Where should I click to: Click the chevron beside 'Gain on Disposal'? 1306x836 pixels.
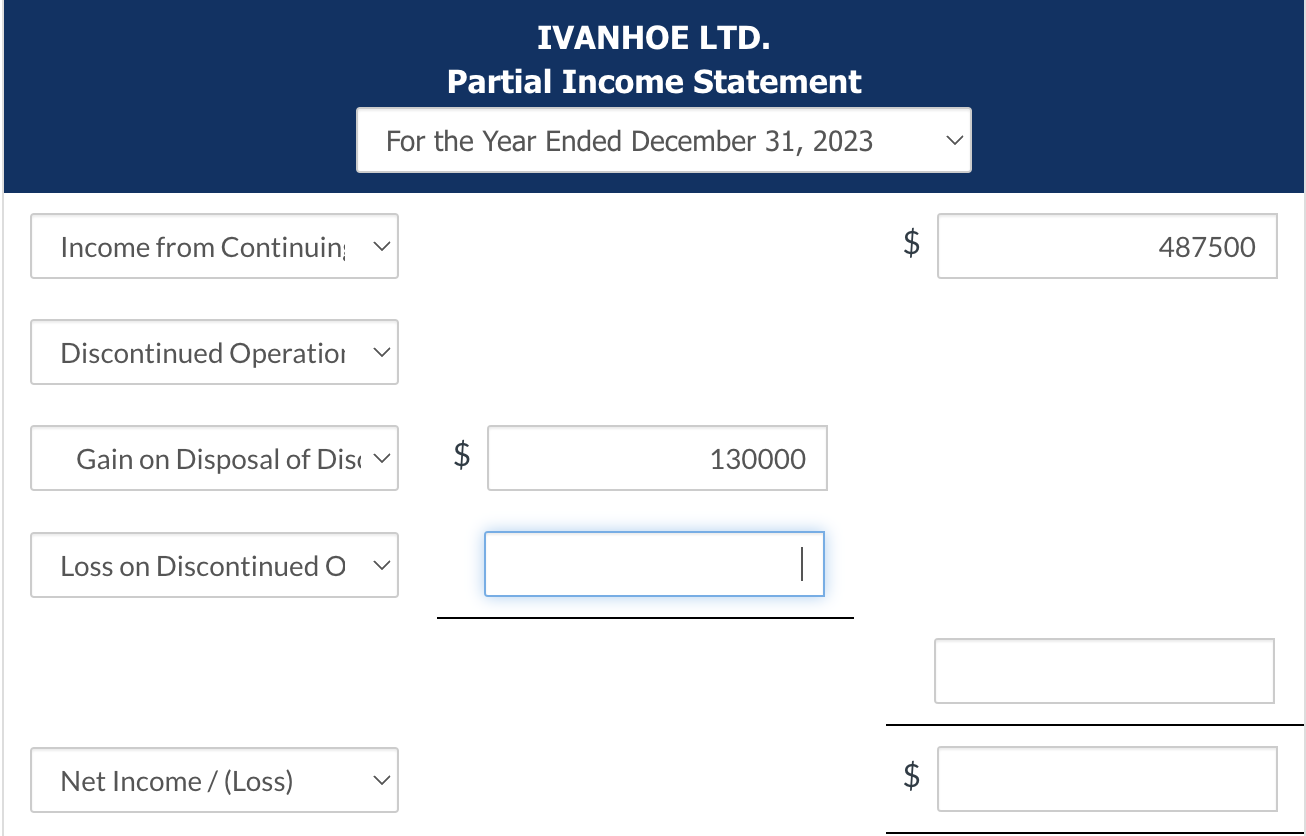click(x=380, y=458)
